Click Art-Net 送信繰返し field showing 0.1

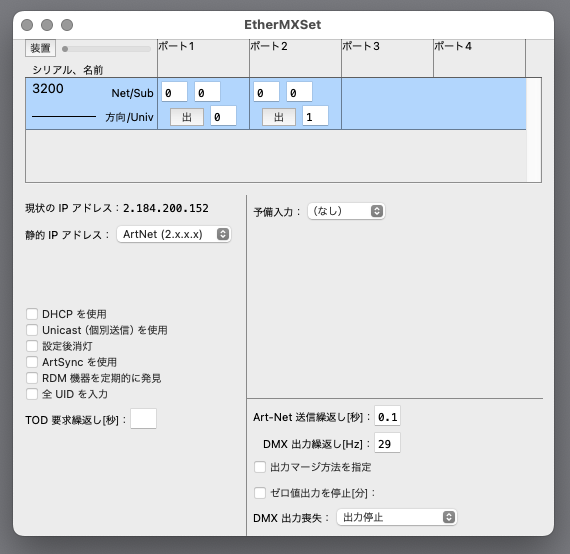point(388,416)
